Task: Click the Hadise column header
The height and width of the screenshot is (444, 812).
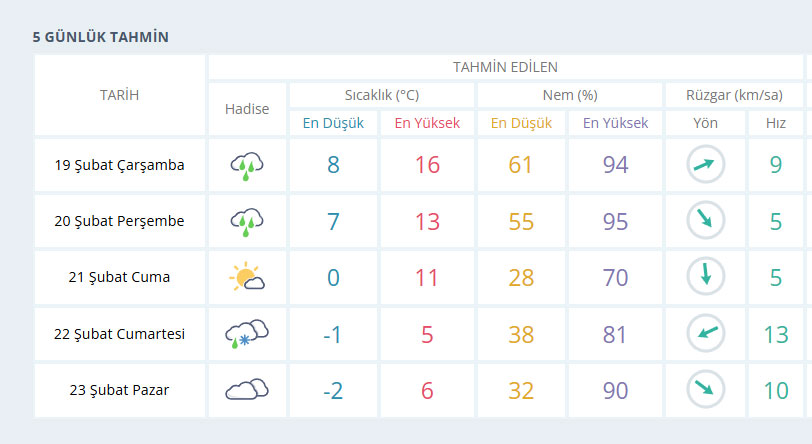Action: coord(247,109)
